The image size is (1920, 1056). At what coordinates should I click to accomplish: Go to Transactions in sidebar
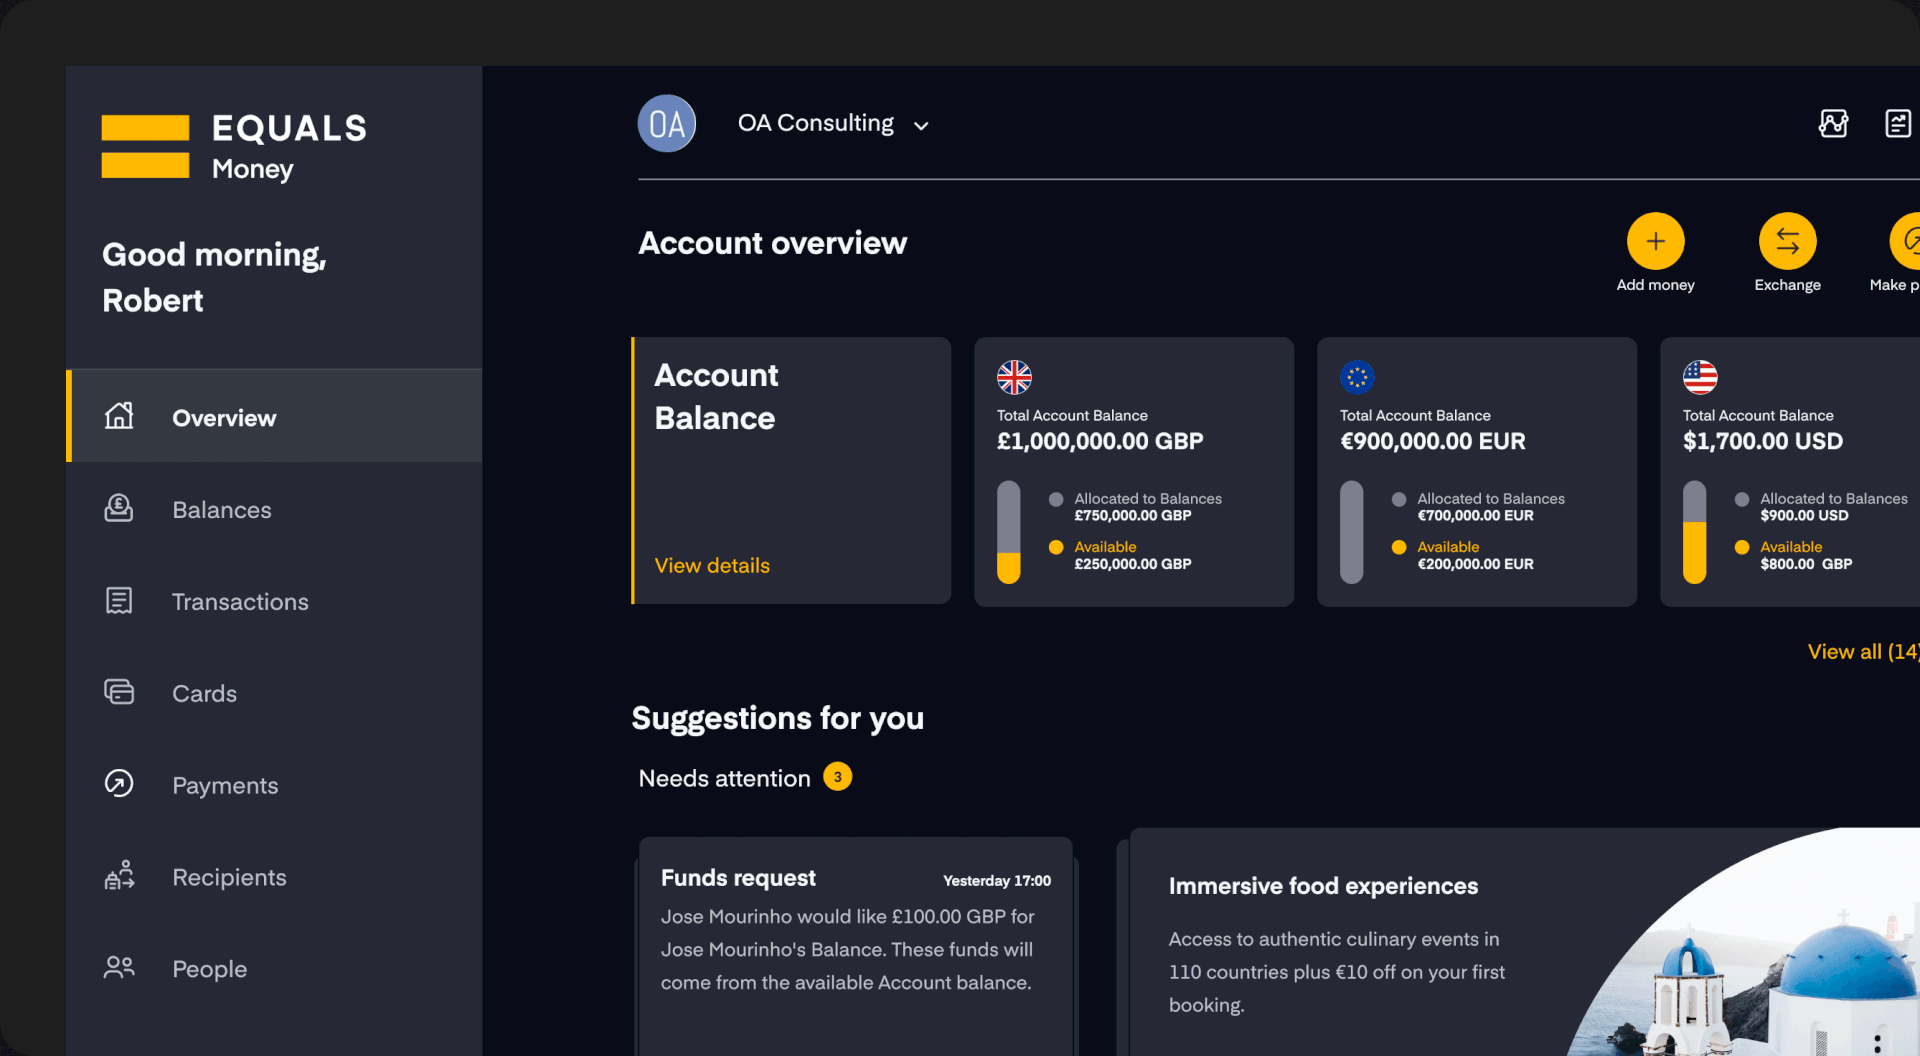point(240,602)
